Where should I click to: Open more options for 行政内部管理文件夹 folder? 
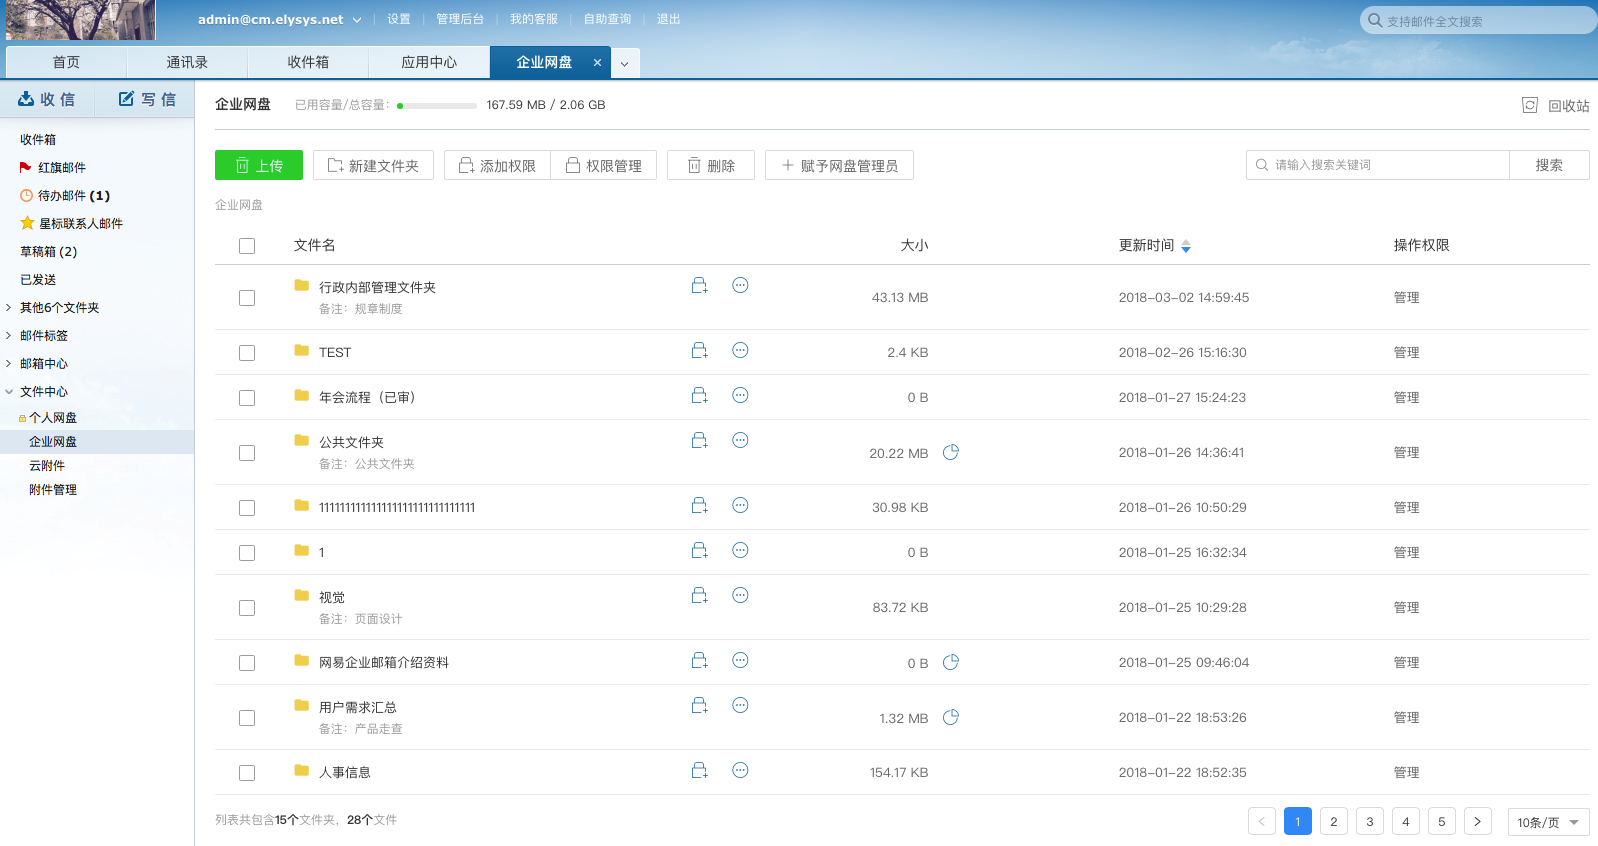tap(740, 286)
